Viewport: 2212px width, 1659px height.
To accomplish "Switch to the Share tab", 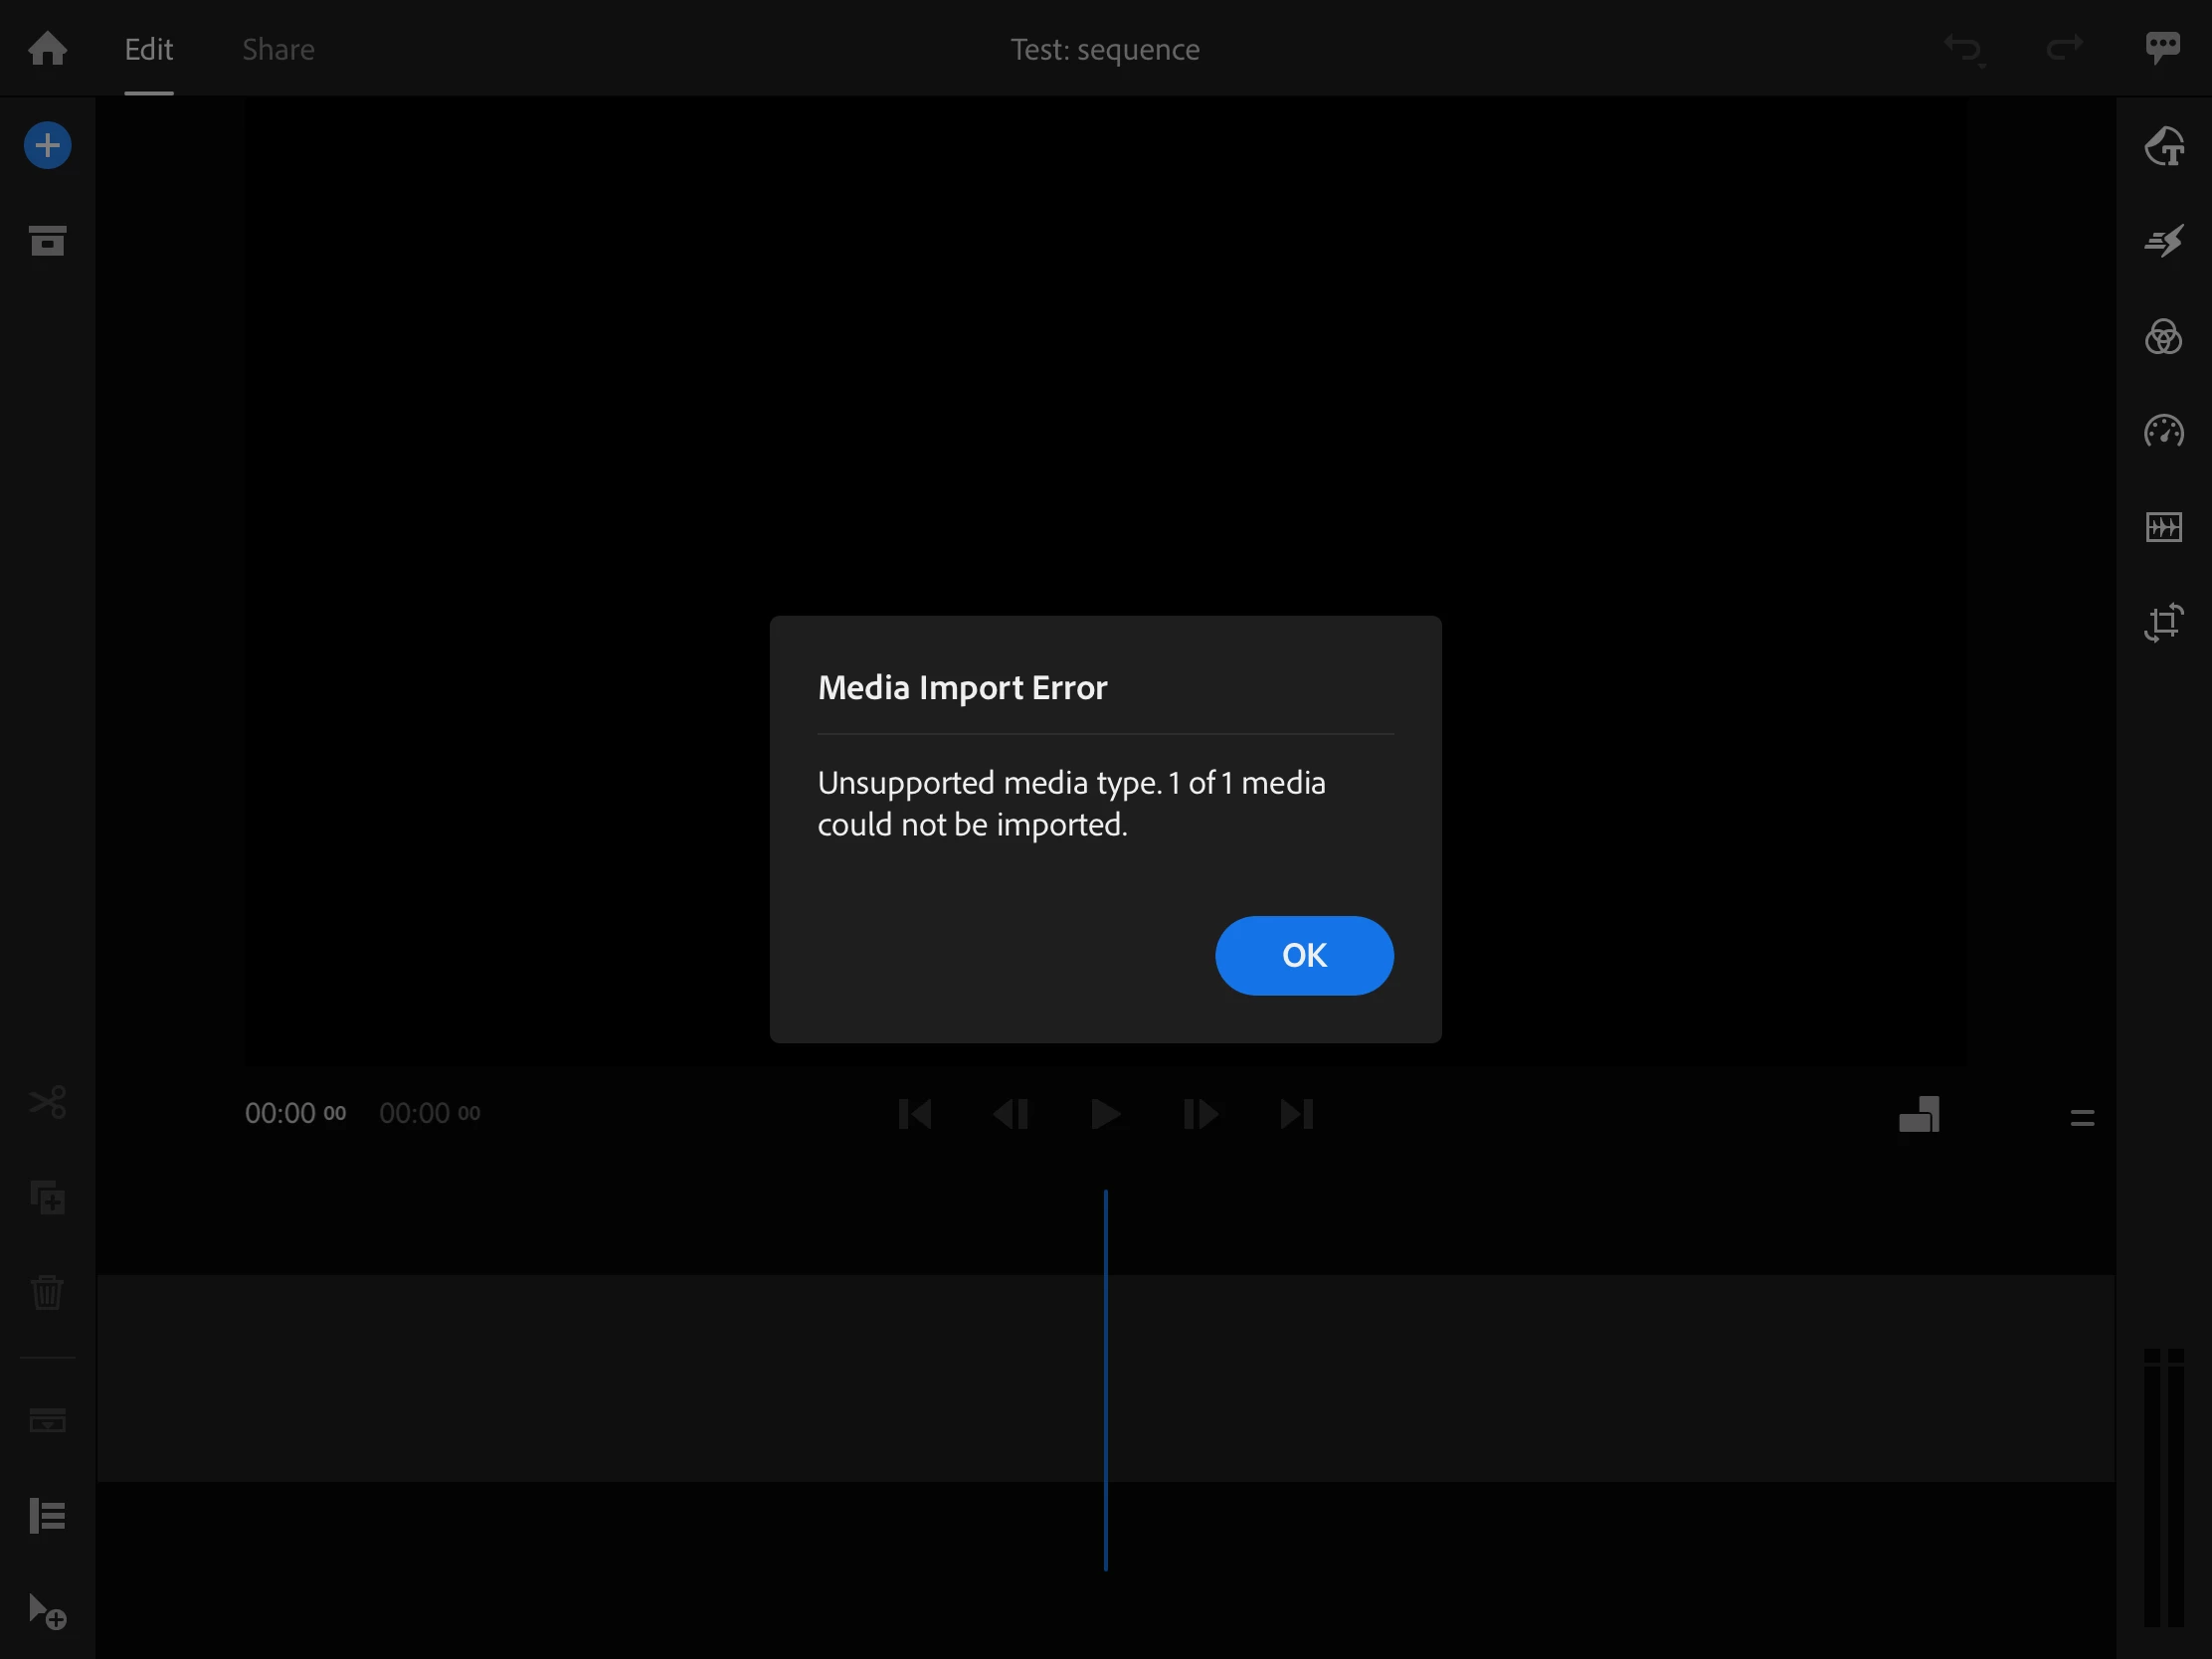I will [278, 49].
